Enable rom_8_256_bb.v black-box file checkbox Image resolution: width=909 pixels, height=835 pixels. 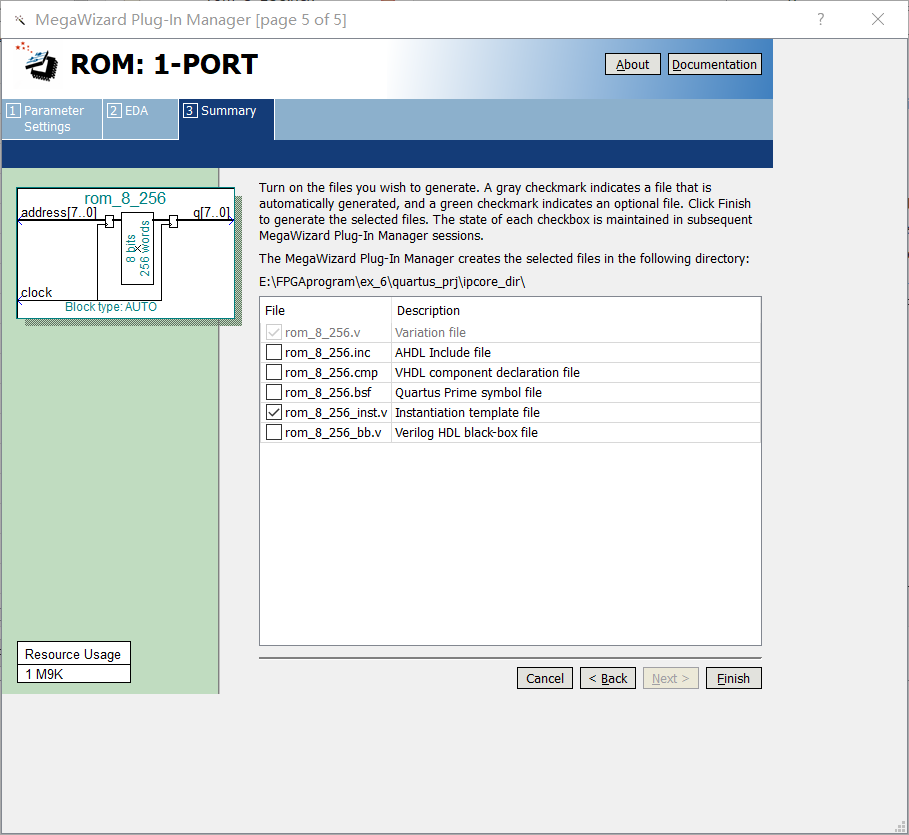click(x=274, y=432)
